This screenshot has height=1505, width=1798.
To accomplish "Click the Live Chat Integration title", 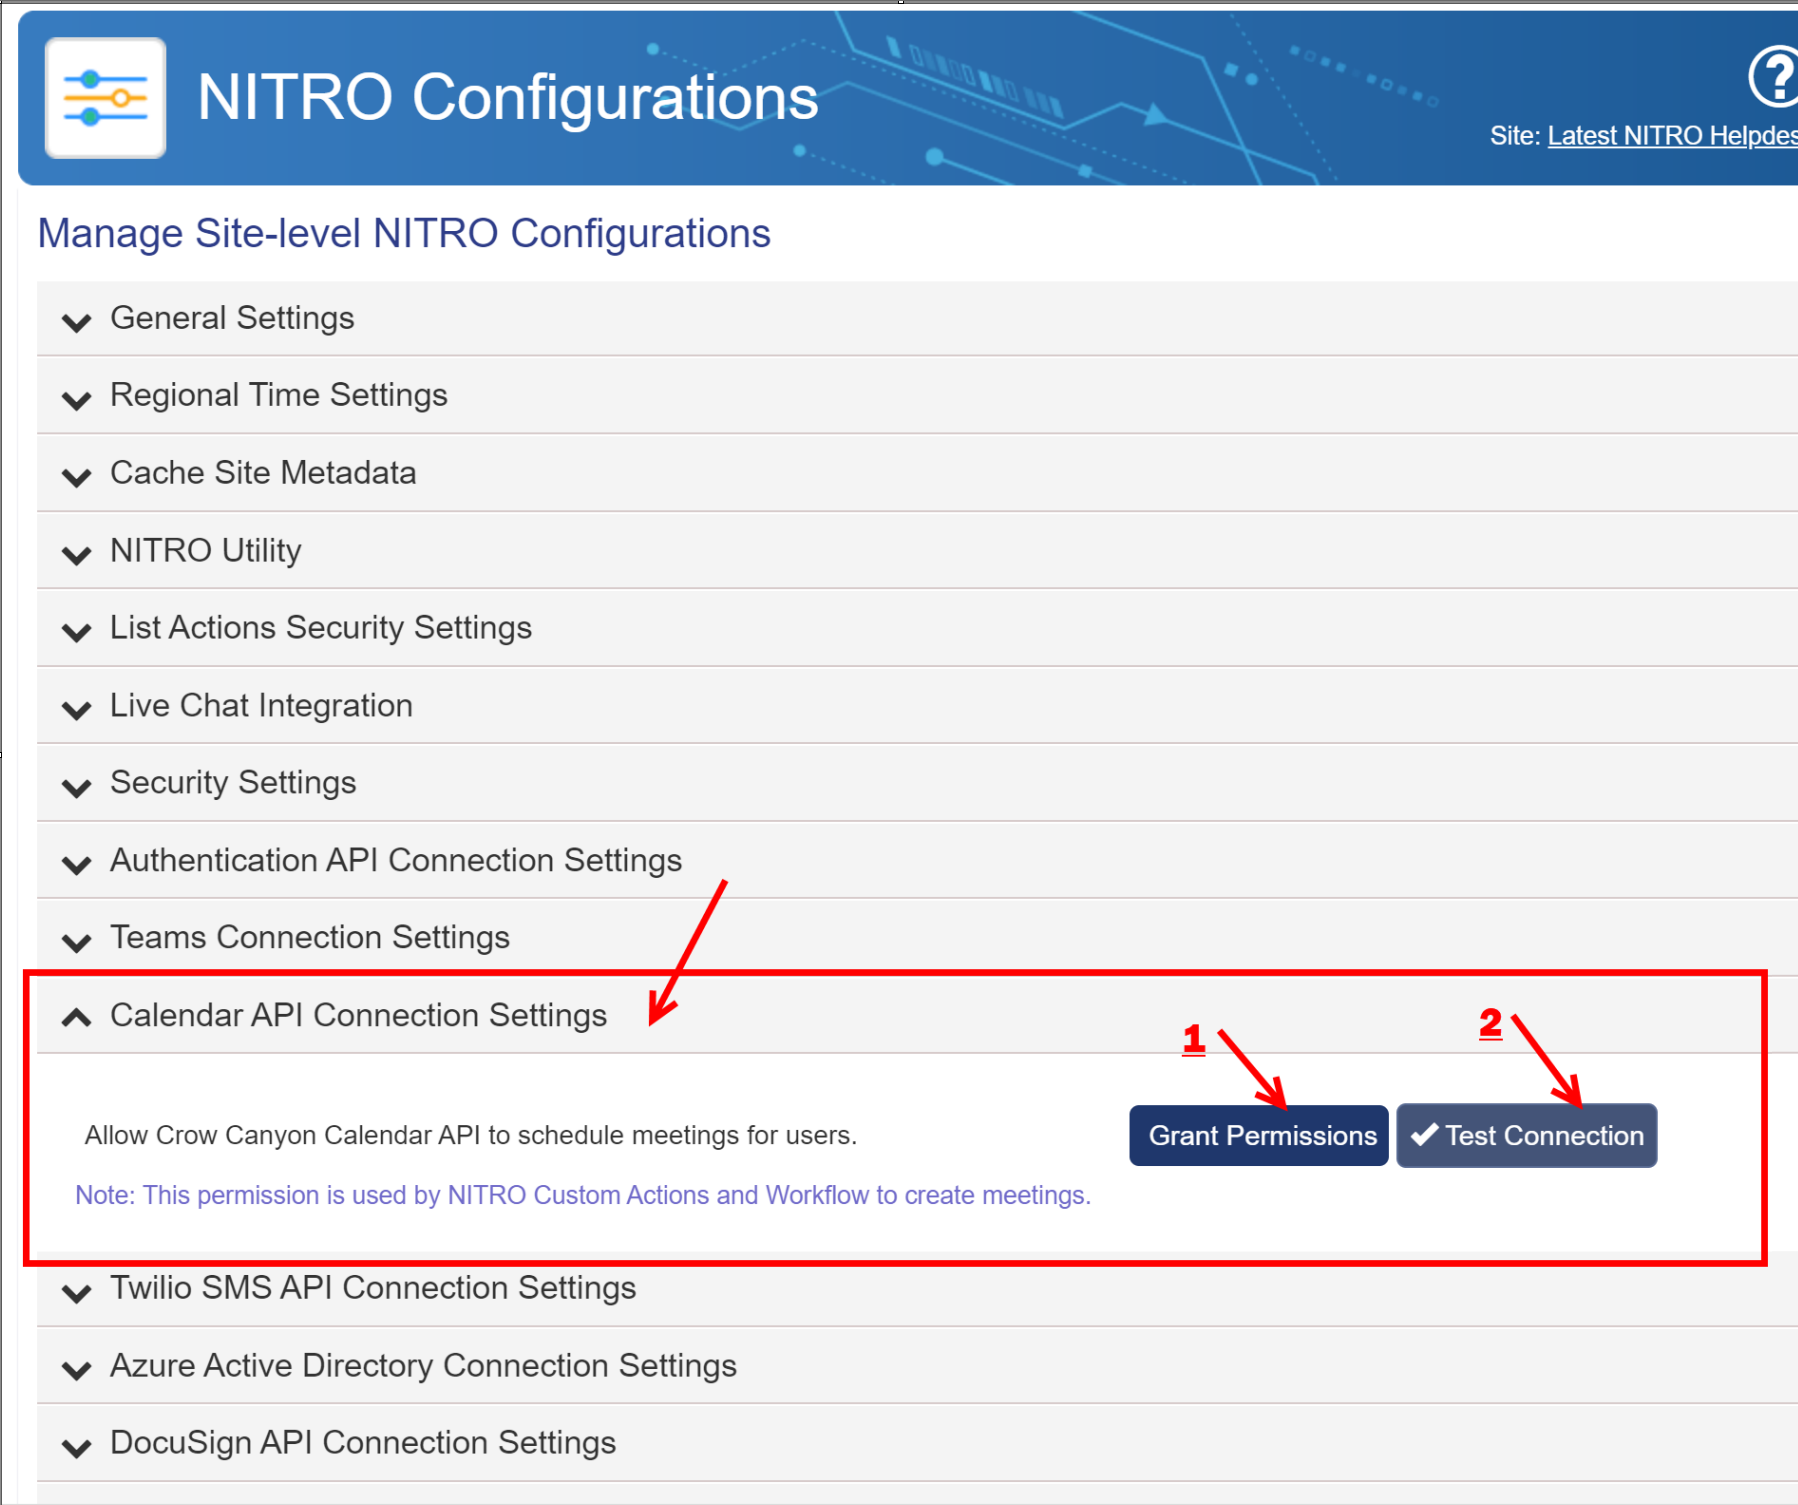I will pyautogui.click(x=261, y=705).
